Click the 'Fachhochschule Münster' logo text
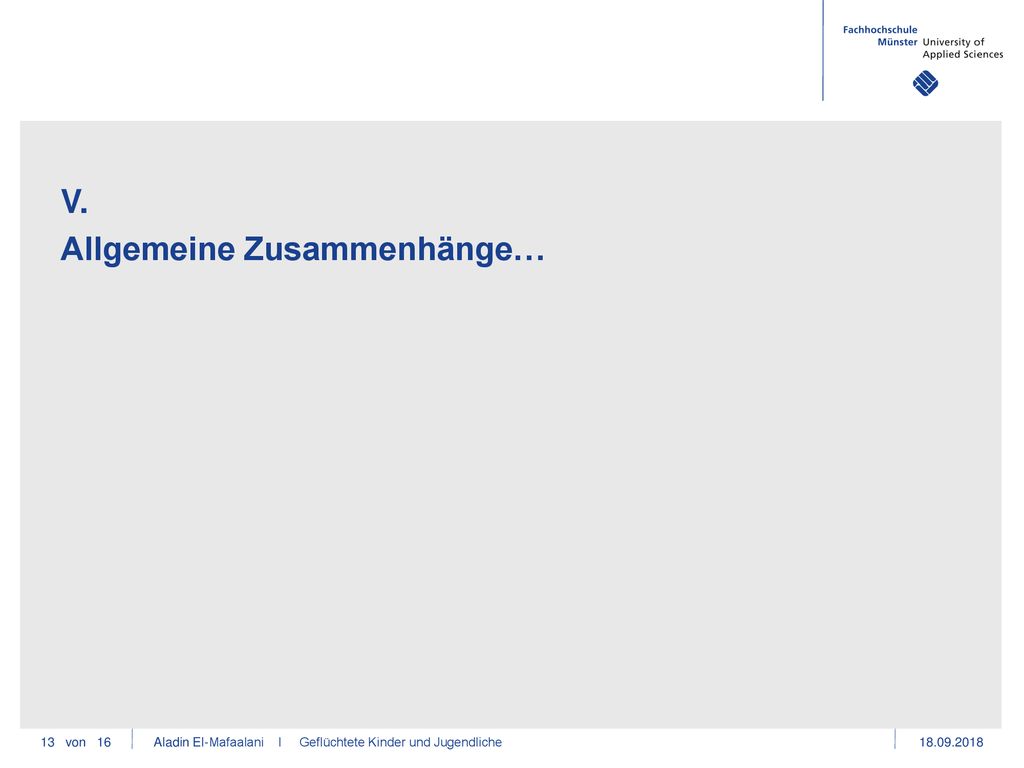The image size is (1024, 768). pyautogui.click(x=880, y=36)
